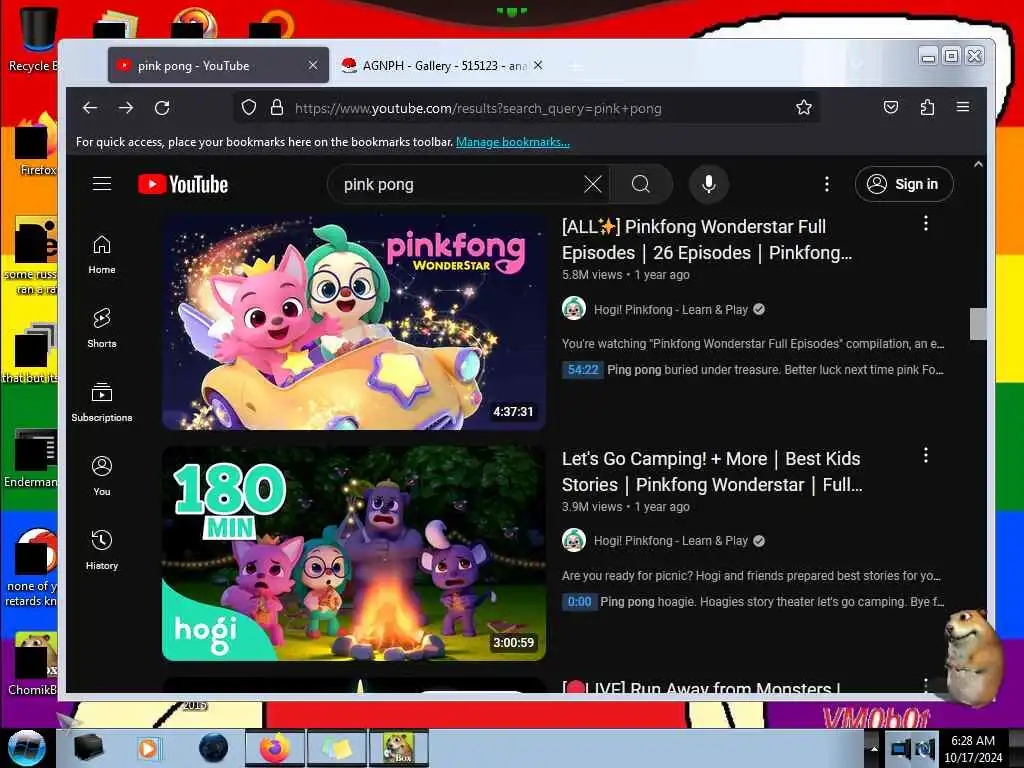1024x768 pixels.
Task: Open the LIVE Run Away from Monsters title
Action: (701, 686)
